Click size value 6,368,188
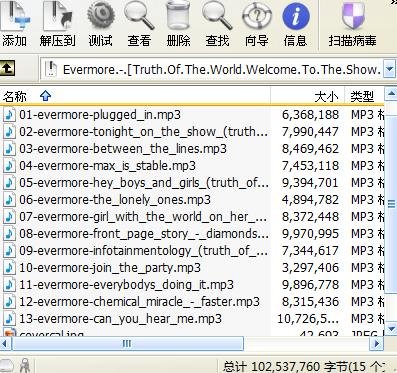 [x=310, y=115]
